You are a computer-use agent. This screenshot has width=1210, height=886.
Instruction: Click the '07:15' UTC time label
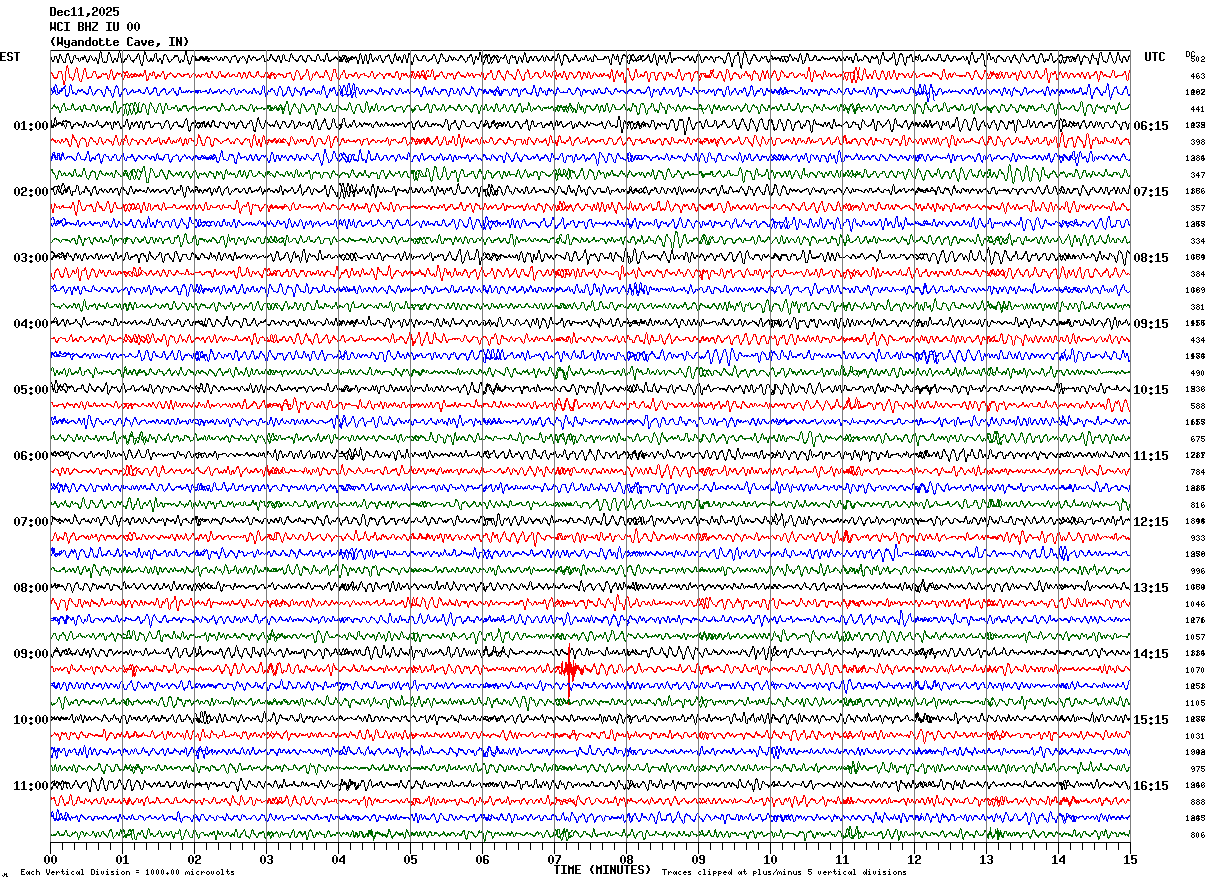[1151, 192]
